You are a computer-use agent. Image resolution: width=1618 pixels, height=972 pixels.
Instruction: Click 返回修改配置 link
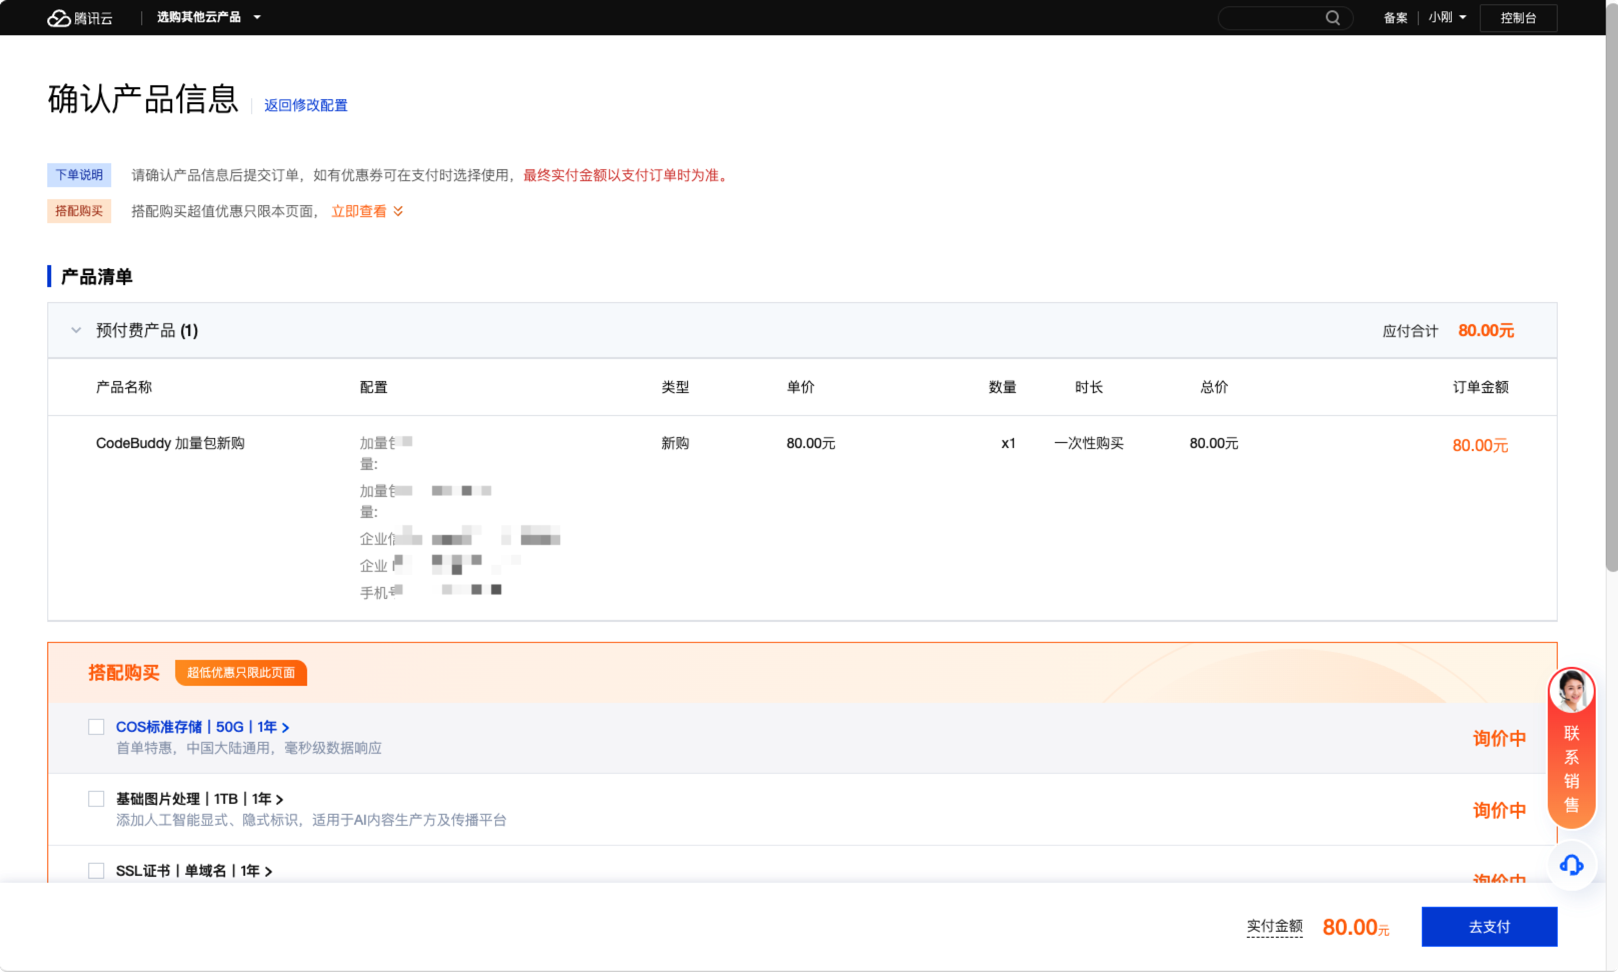coord(306,105)
